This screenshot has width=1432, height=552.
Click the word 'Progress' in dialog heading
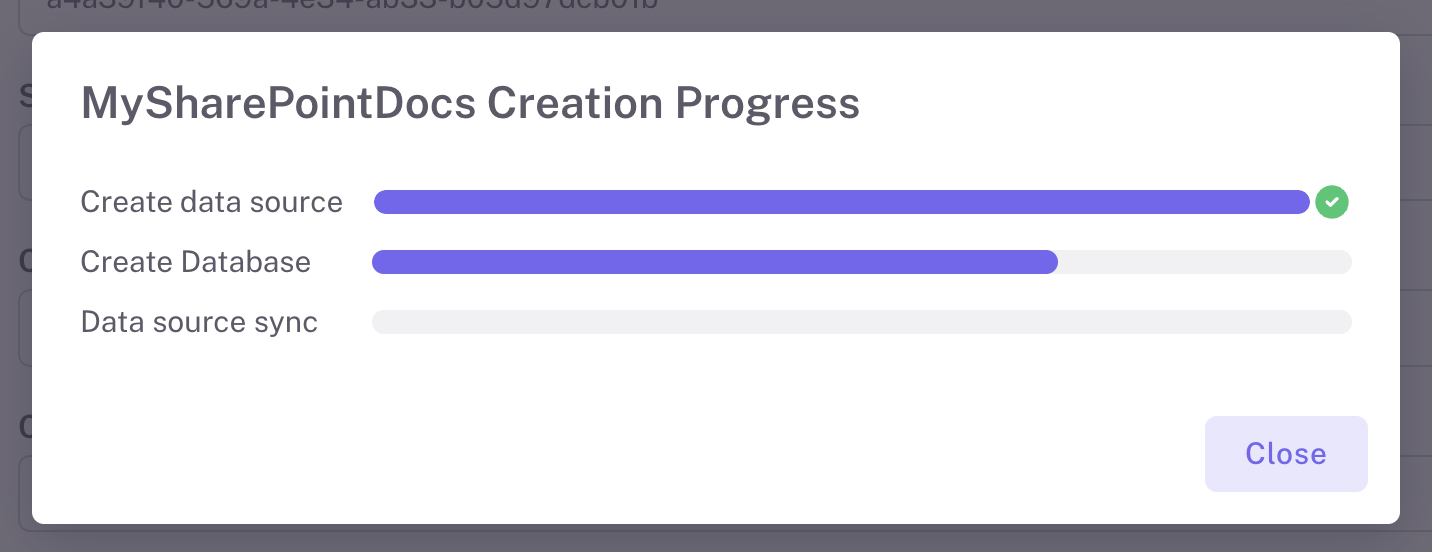point(767,104)
